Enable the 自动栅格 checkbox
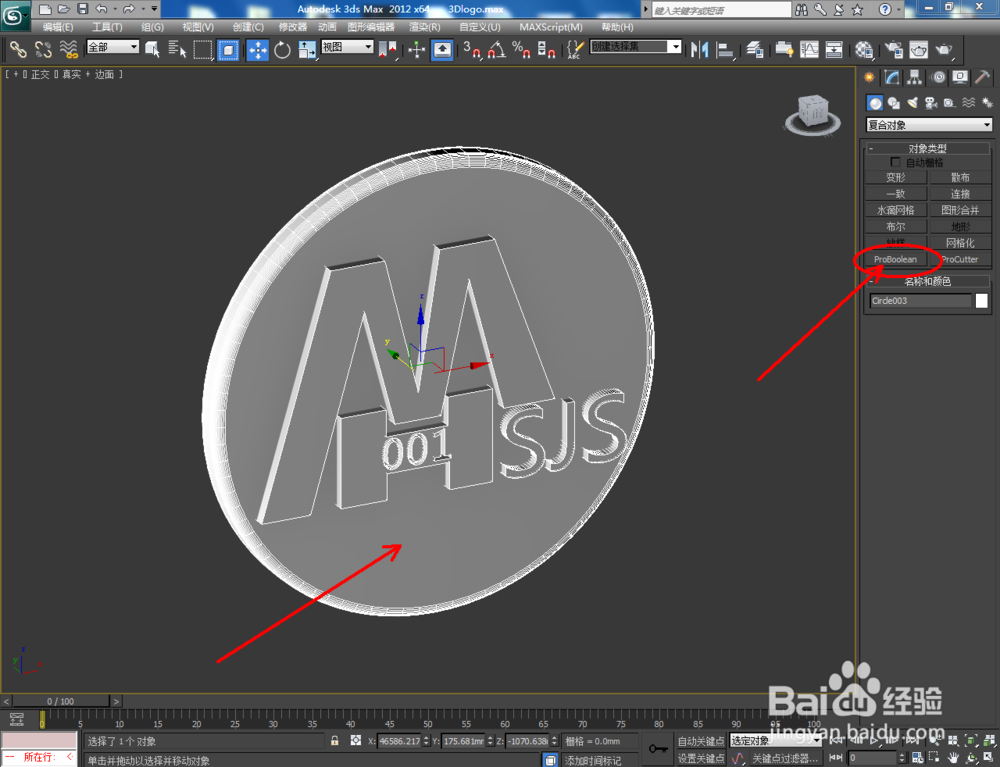Viewport: 1000px width, 767px height. tap(895, 163)
